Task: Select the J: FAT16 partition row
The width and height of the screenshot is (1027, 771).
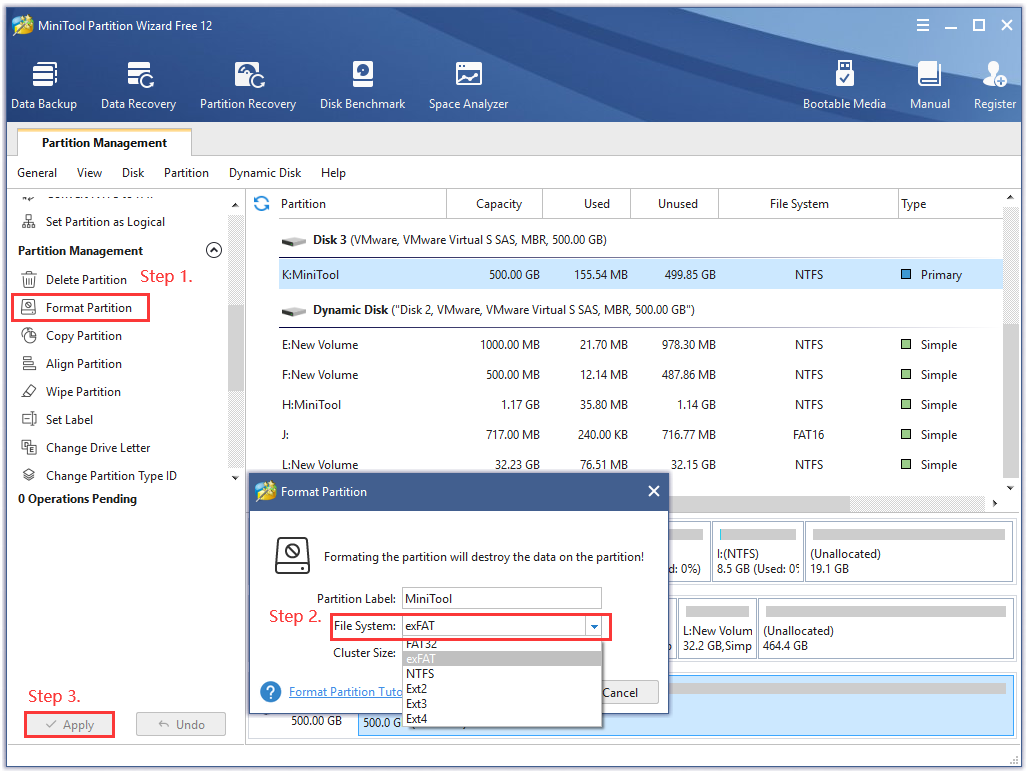Action: [x=641, y=435]
